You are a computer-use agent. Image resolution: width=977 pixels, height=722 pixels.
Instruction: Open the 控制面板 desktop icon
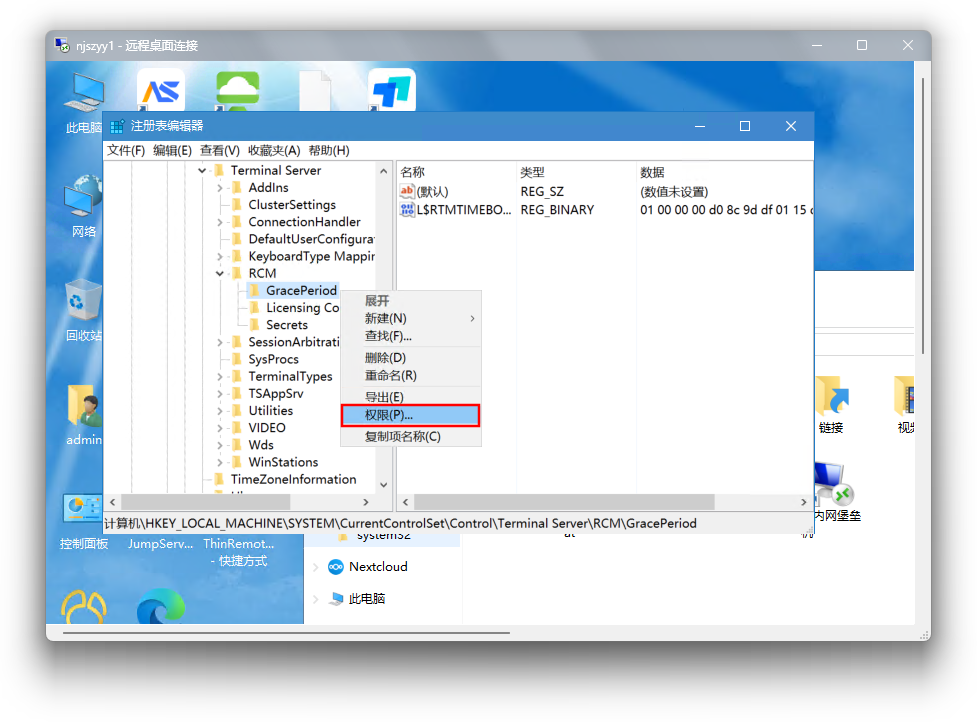pos(84,510)
